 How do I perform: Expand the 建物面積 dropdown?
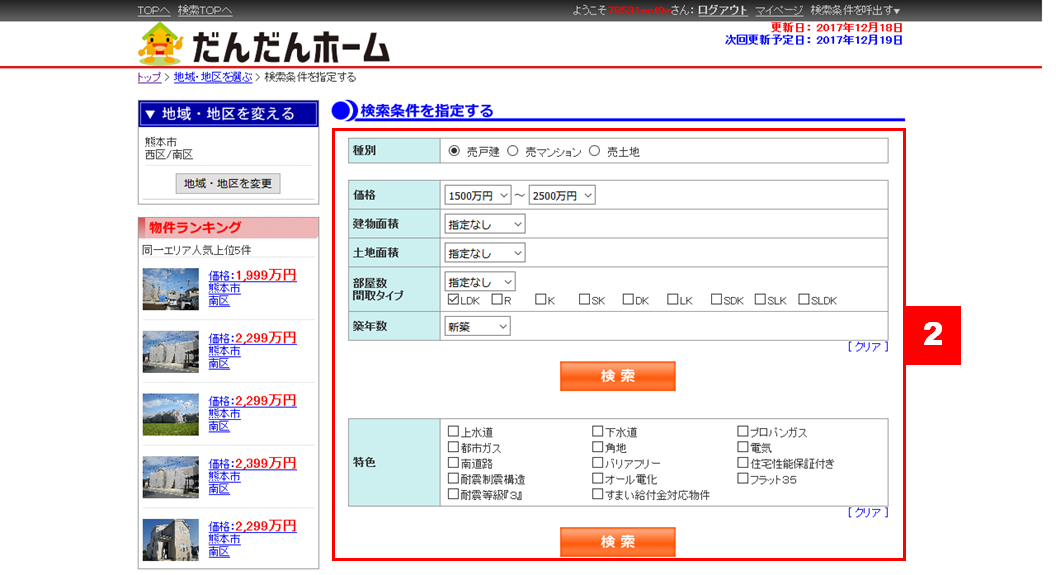(485, 225)
